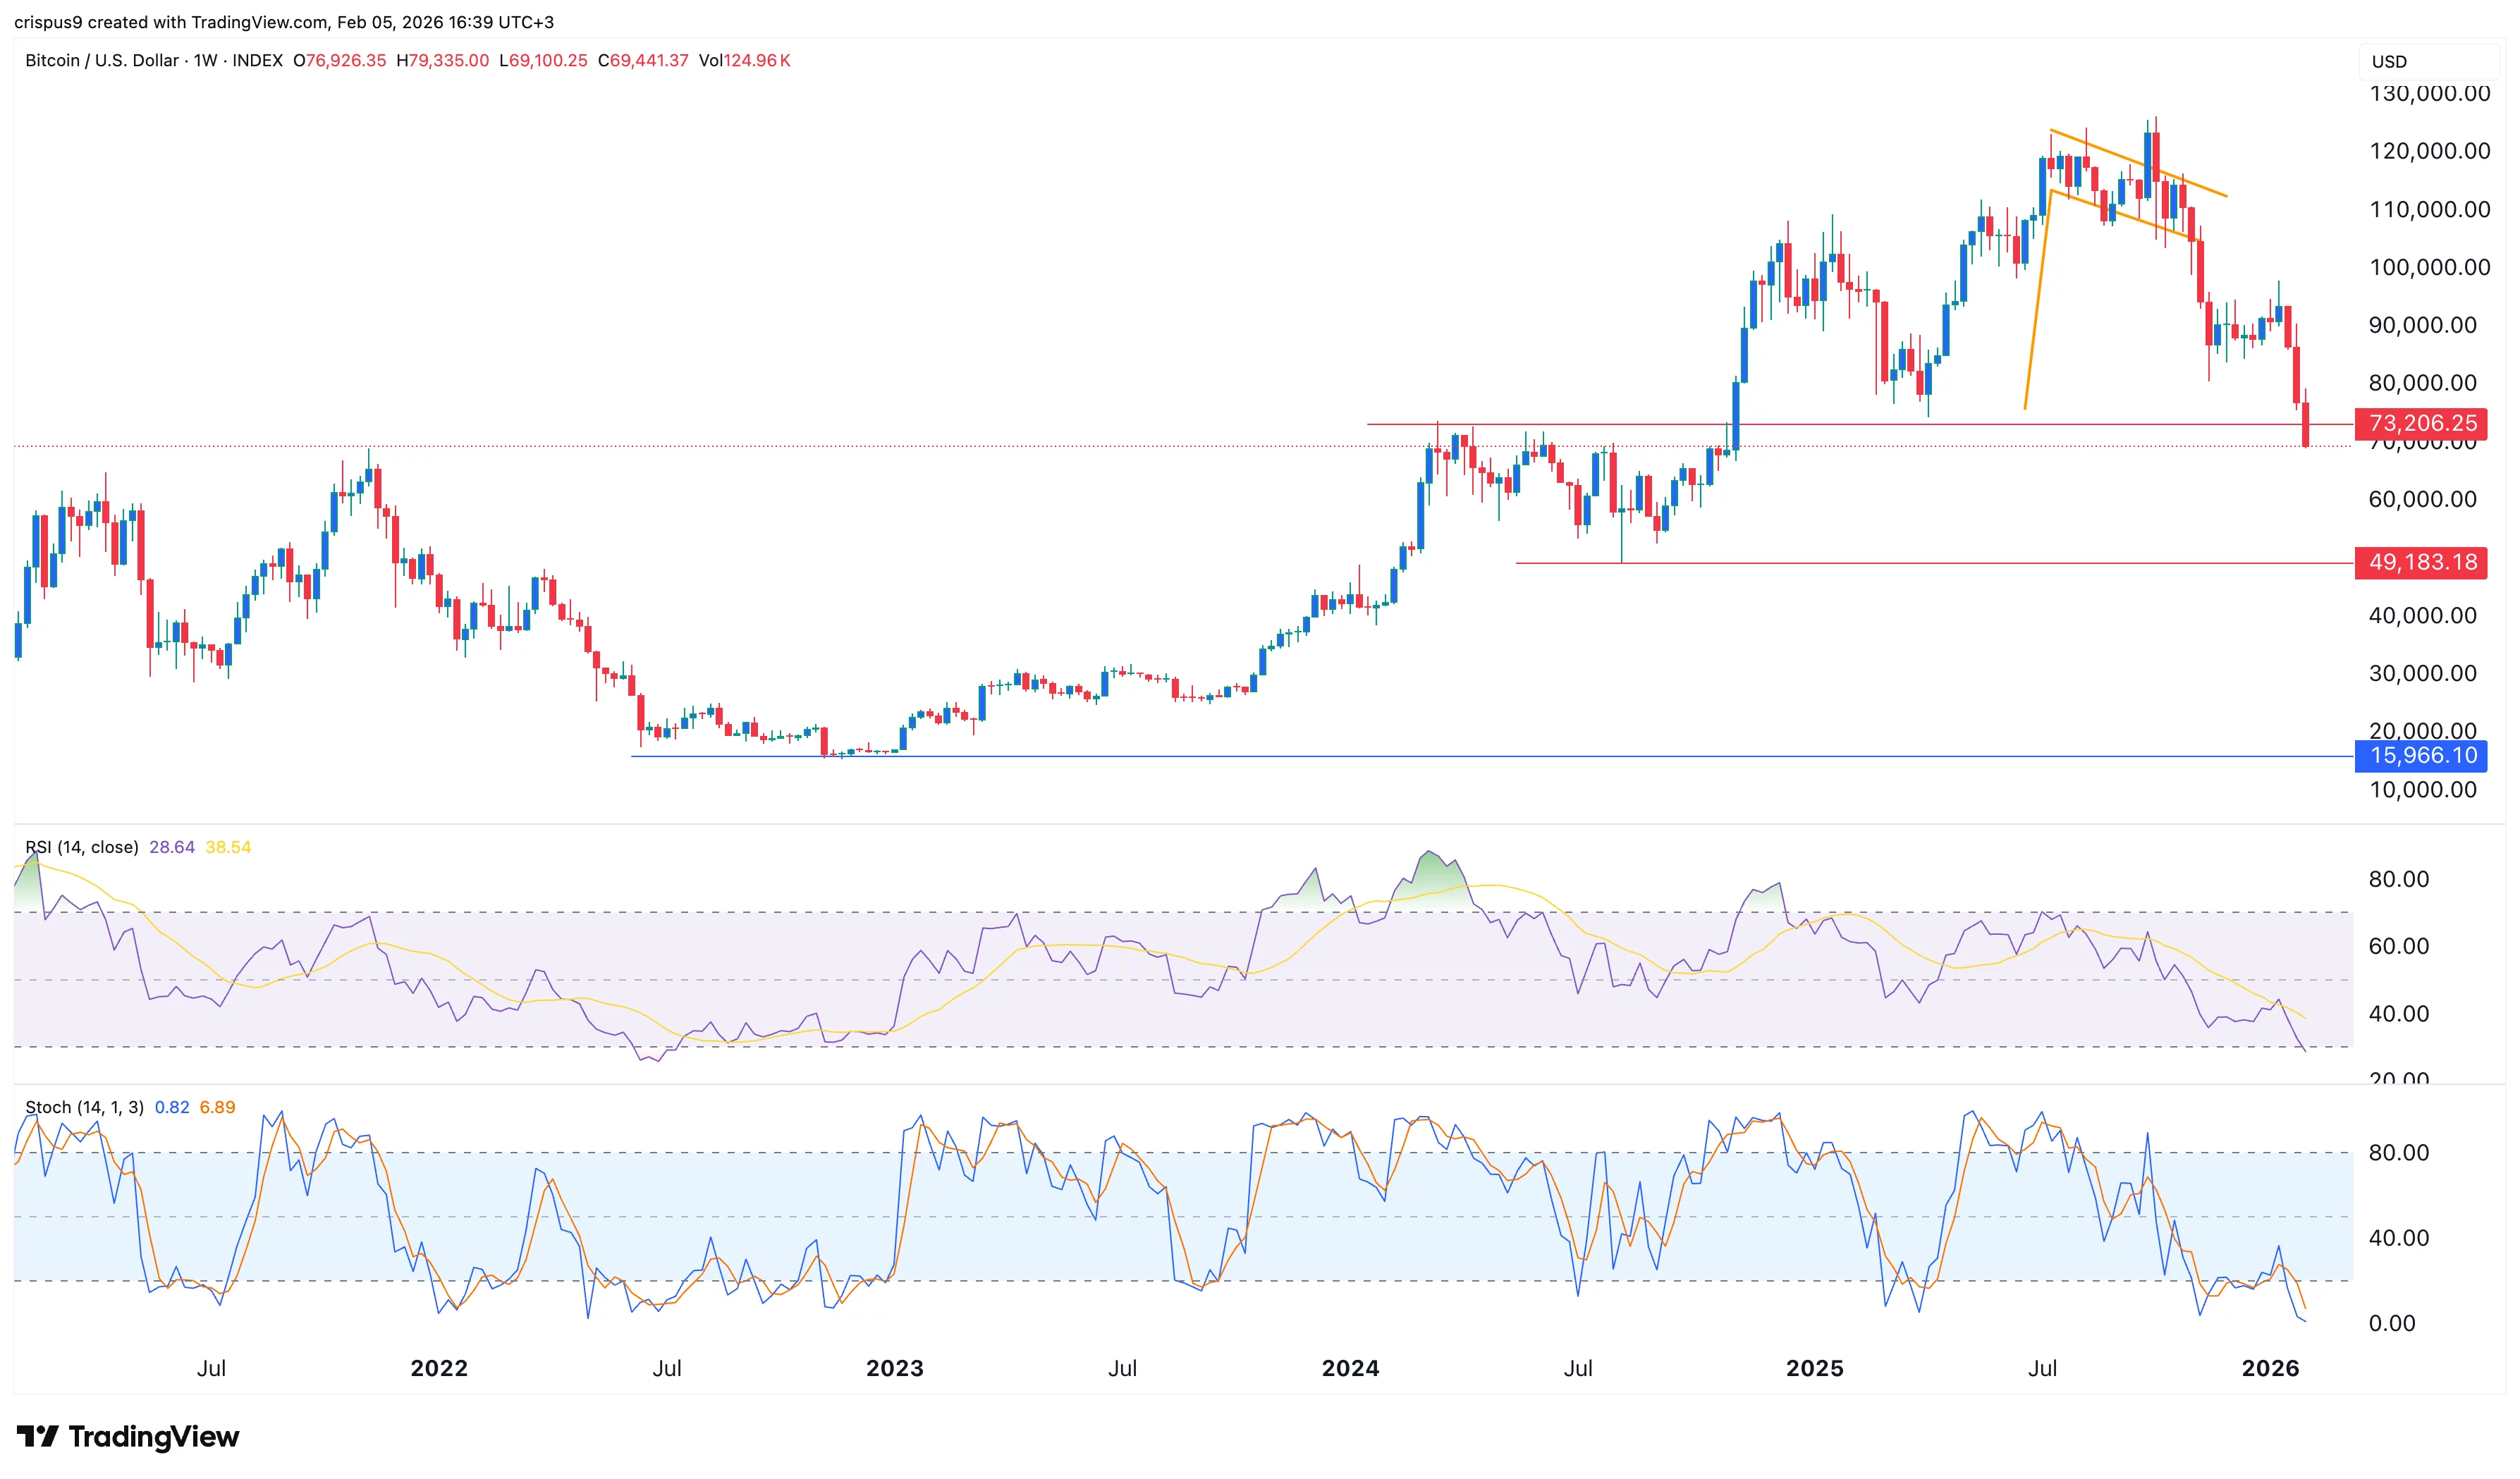This screenshot has width=2520, height=1479.
Task: Click the open price value O76,926.35
Action: pyautogui.click(x=340, y=60)
